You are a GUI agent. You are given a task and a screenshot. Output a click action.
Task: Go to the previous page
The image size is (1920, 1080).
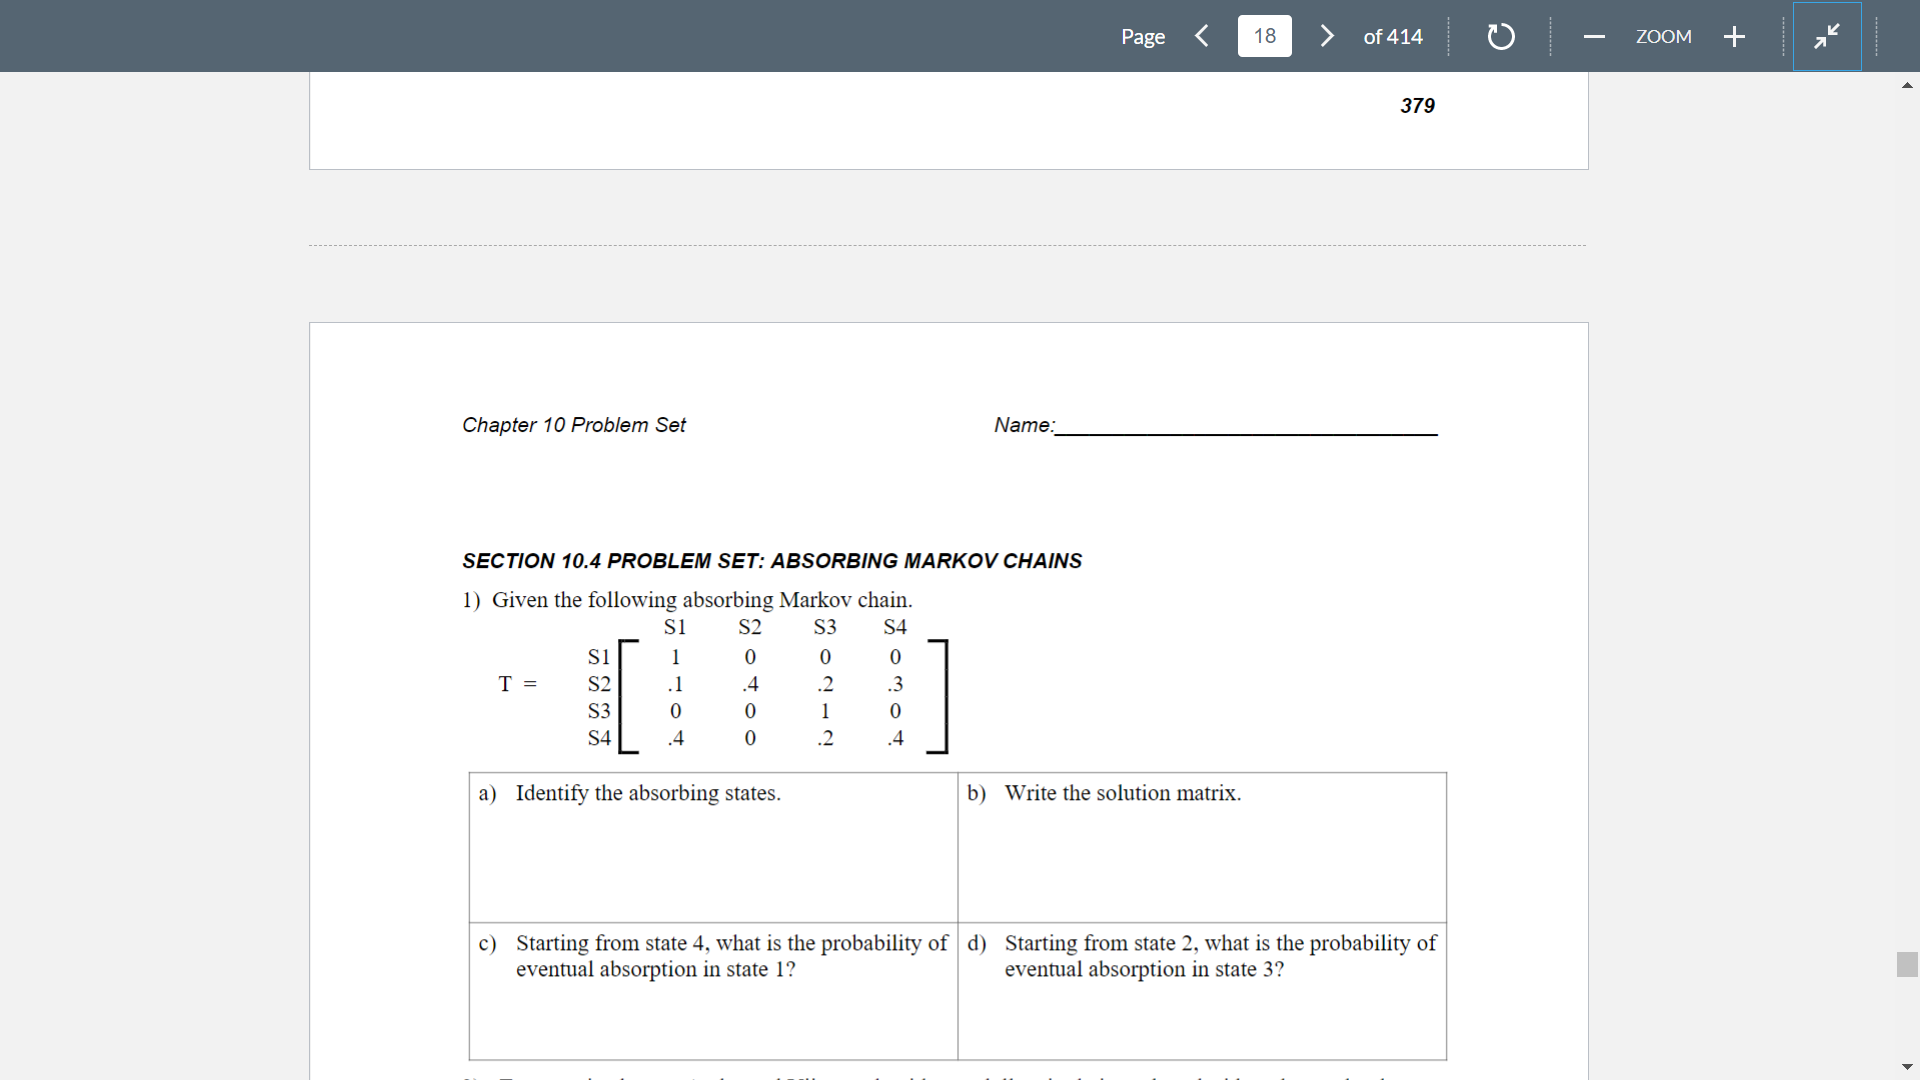[1201, 36]
